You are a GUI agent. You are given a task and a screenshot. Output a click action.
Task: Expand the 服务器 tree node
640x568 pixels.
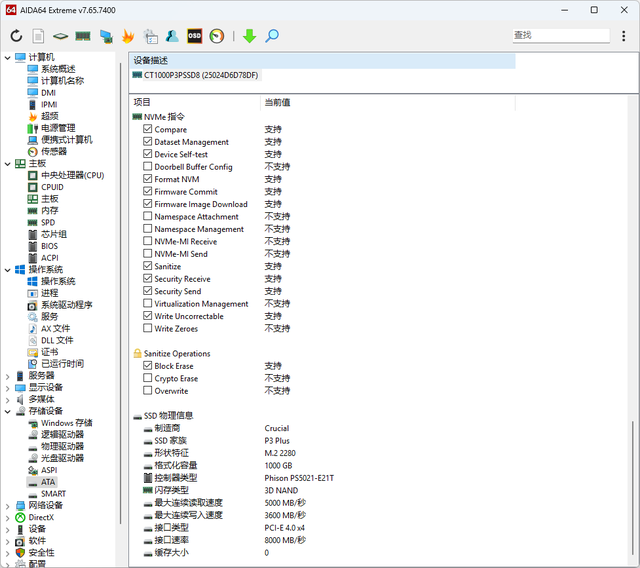click(7, 376)
